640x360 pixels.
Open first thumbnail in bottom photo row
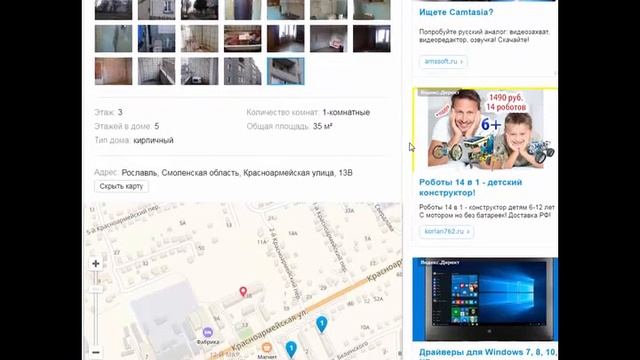[113, 71]
